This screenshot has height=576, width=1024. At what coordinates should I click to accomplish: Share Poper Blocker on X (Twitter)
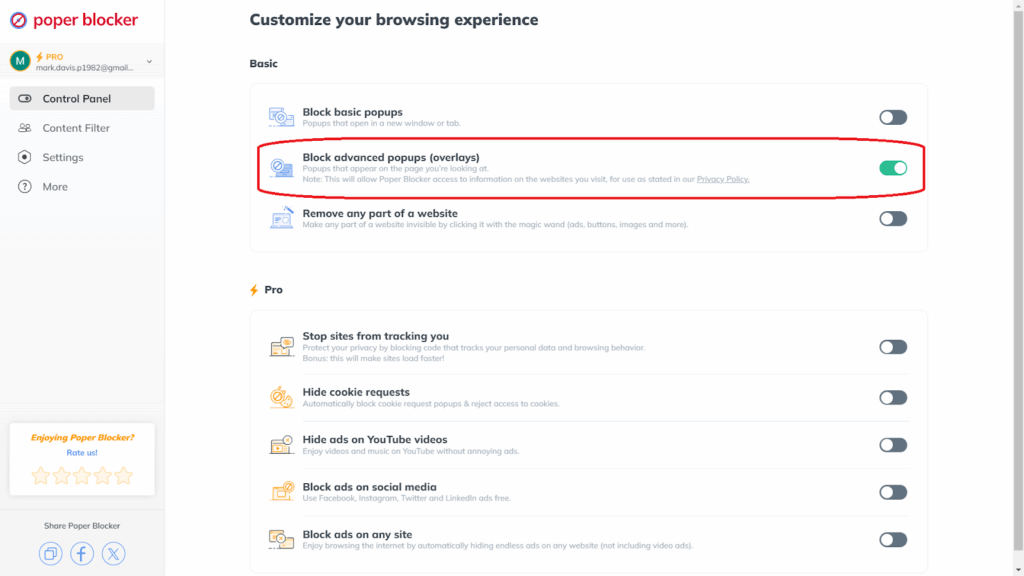114,554
